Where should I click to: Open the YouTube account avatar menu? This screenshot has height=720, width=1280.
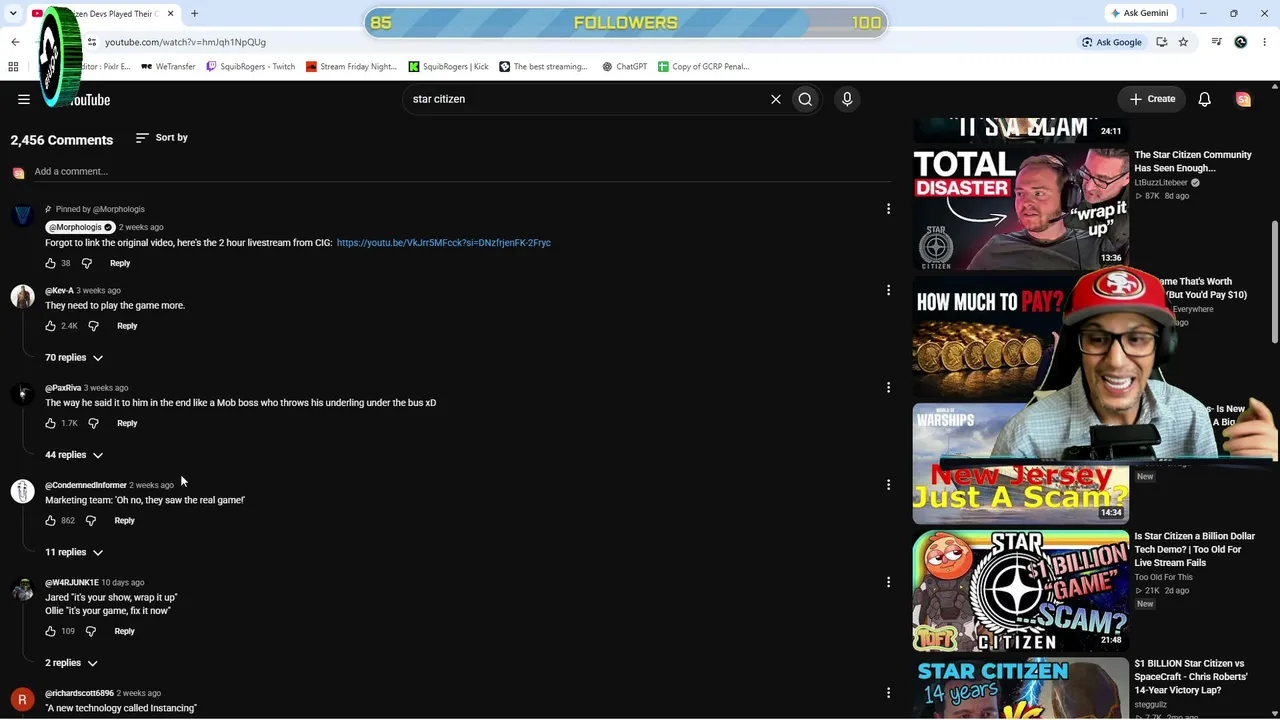[x=1243, y=99]
